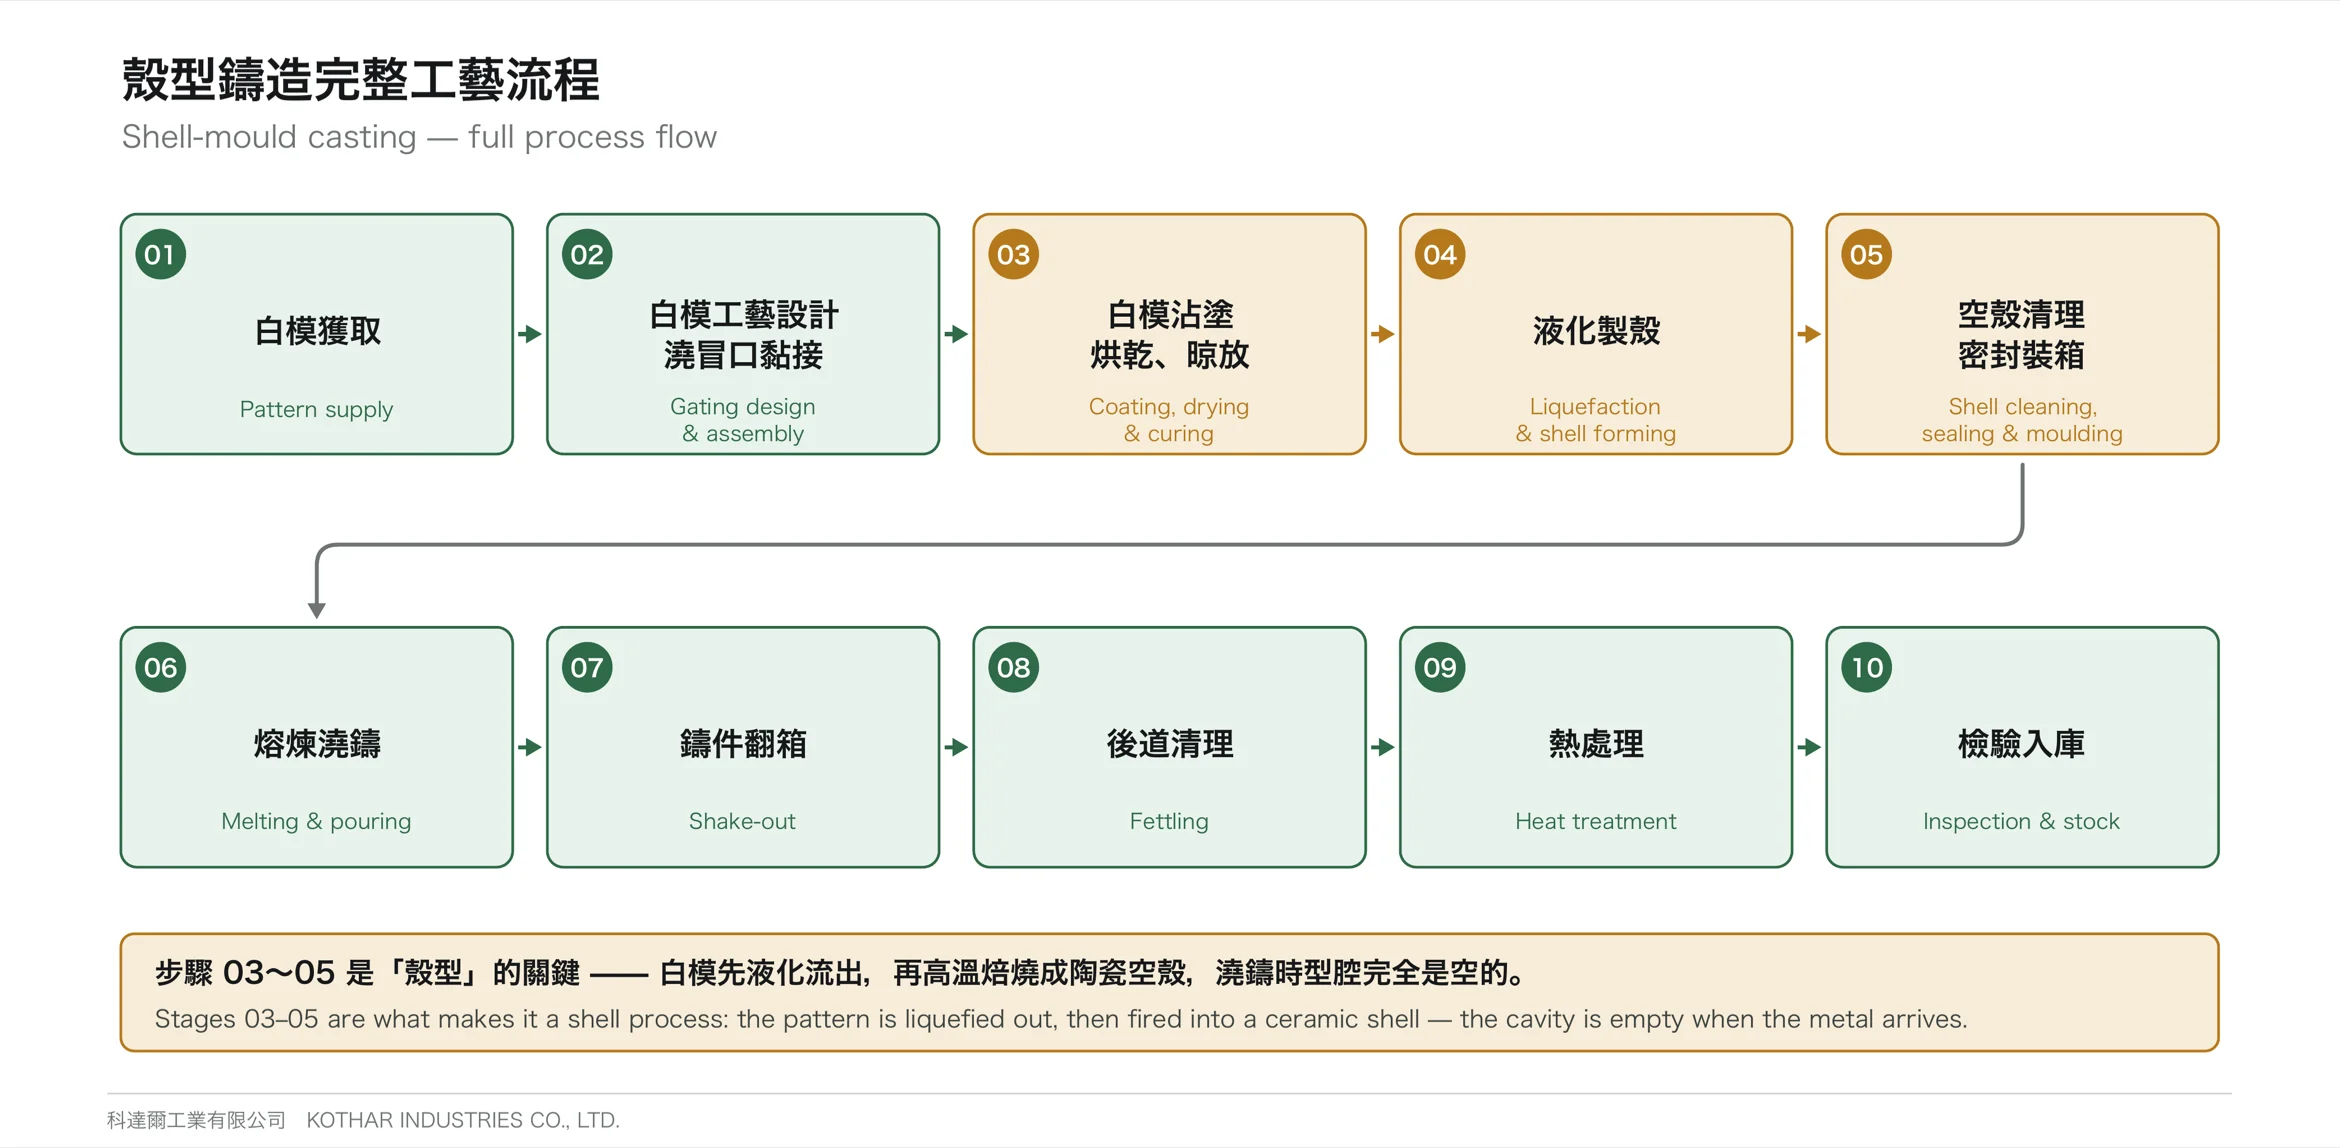Viewport: 2340px width, 1148px height.
Task: Click the Chinese note starting 步驟 03～05
Action: coord(840,973)
